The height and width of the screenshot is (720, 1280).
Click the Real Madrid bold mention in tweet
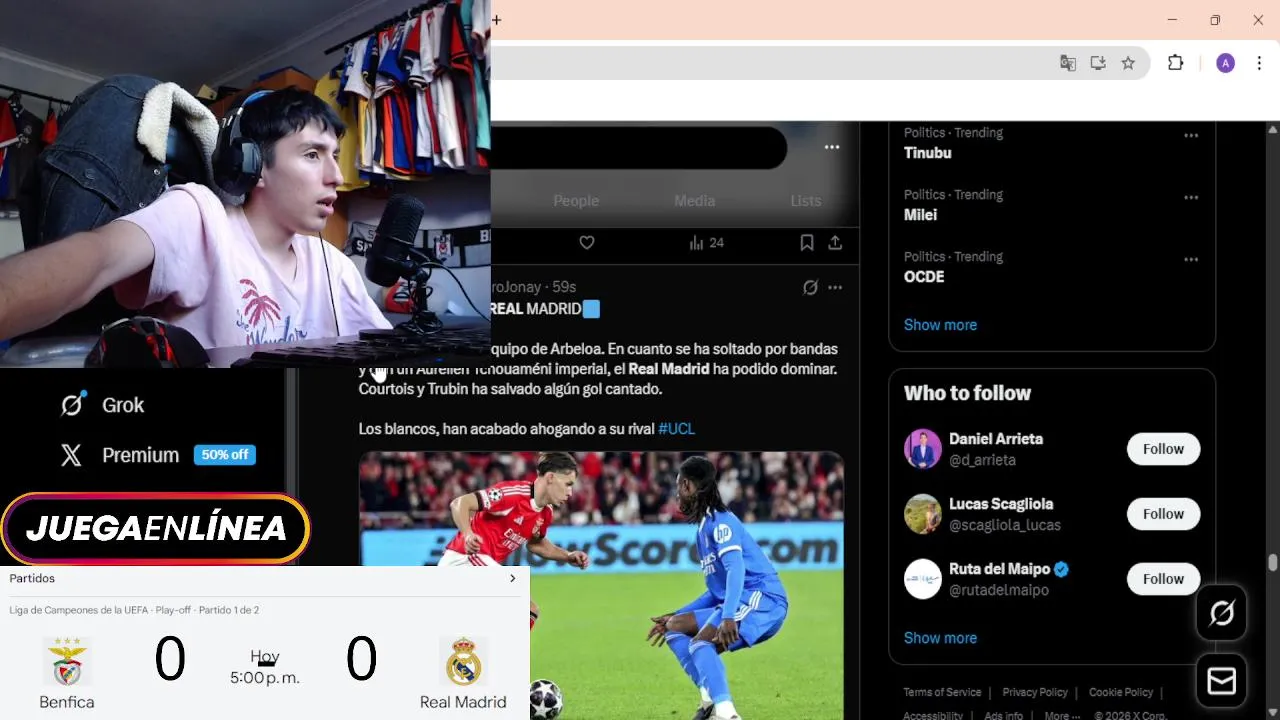[x=669, y=369]
